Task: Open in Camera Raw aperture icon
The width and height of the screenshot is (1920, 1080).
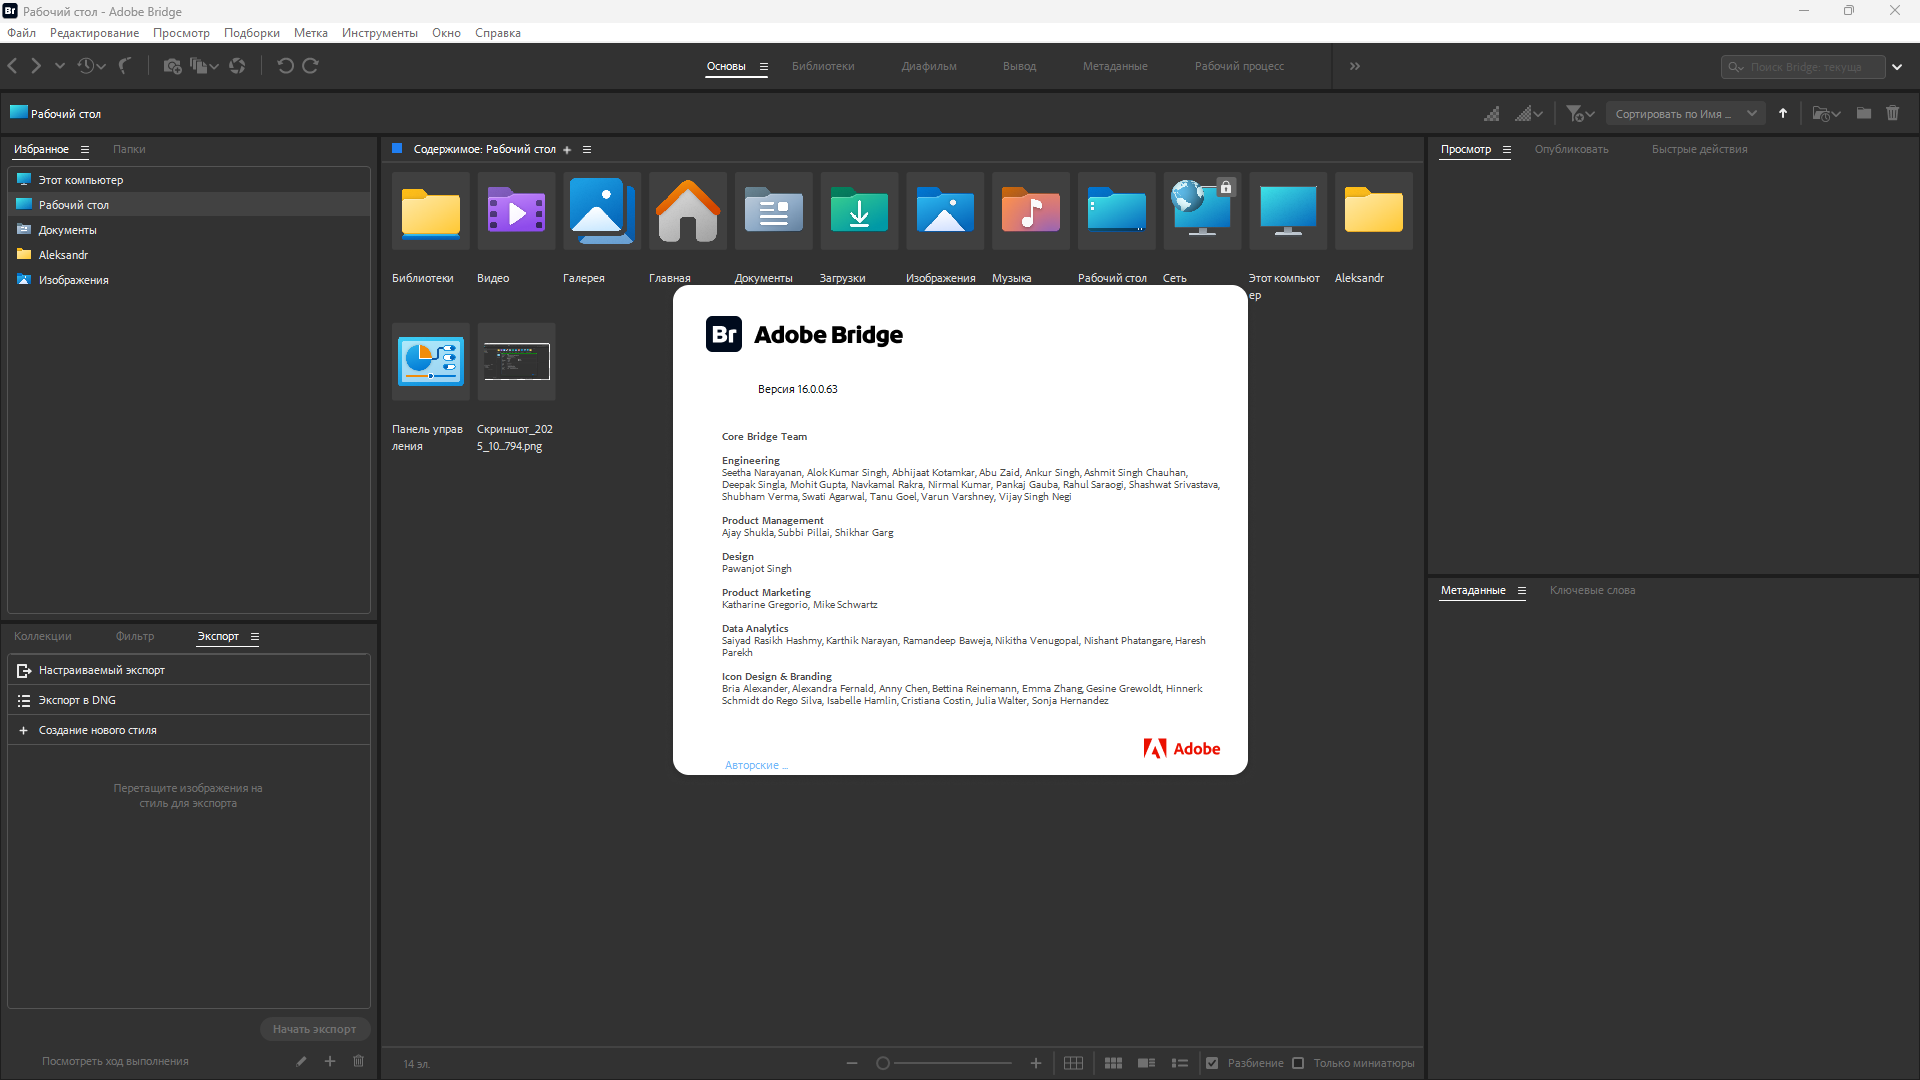Action: point(237,66)
